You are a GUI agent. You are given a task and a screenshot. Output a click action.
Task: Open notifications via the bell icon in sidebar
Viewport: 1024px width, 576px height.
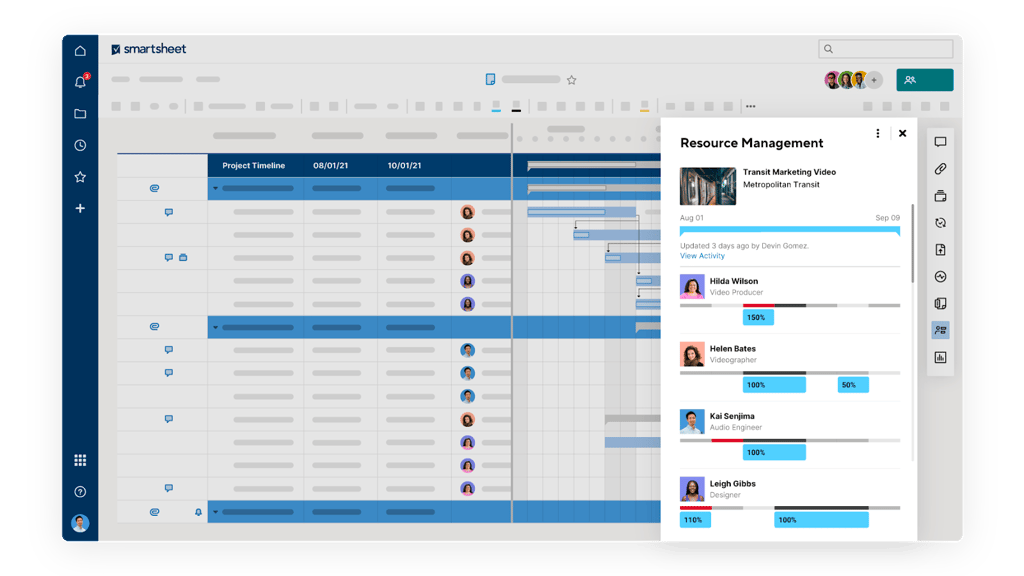point(79,81)
